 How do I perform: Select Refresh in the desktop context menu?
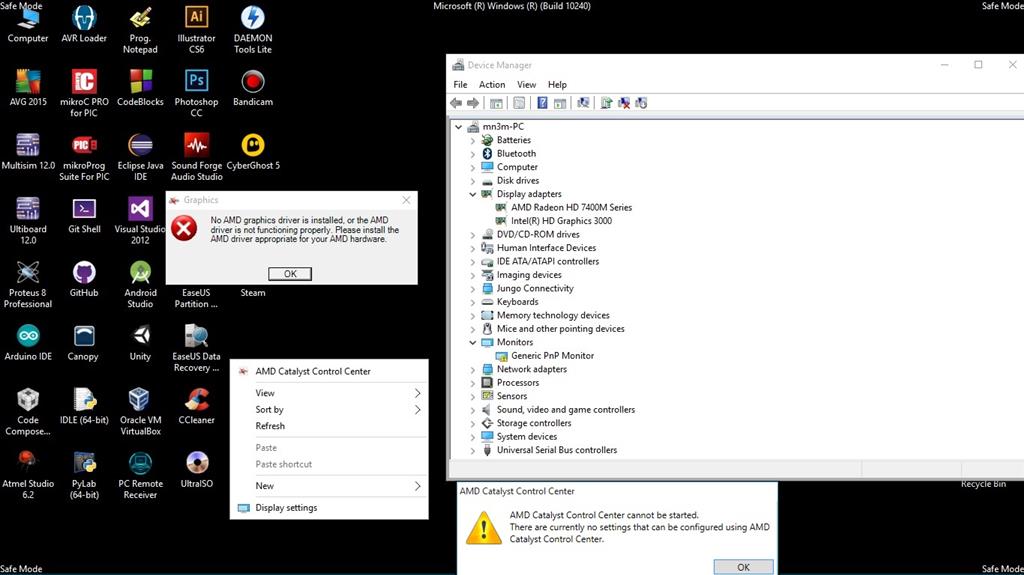(329, 426)
